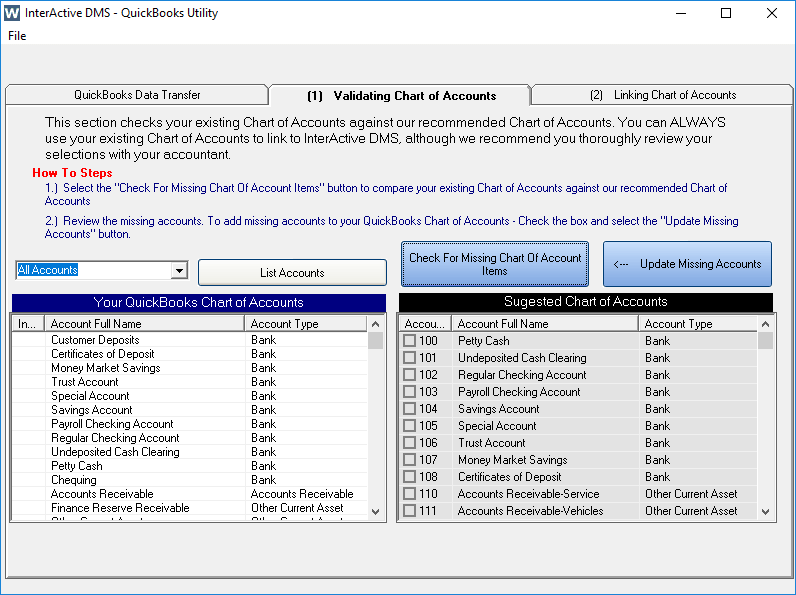
Task: Click scroll up arrow of QuickBooks accounts list
Action: pyautogui.click(x=376, y=324)
